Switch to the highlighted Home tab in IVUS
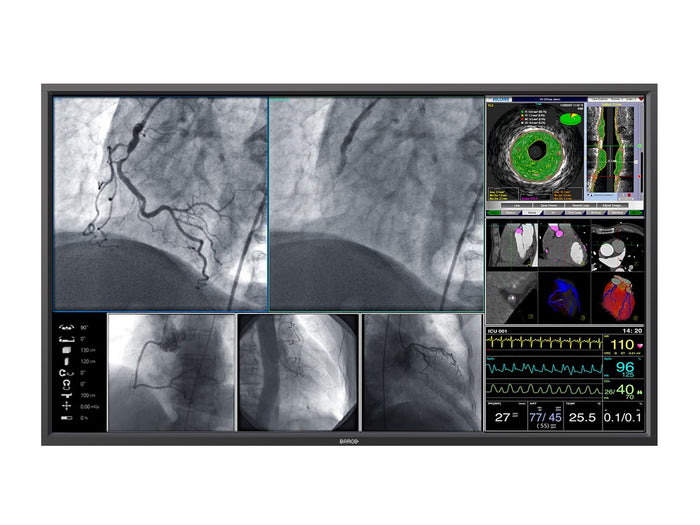Image resolution: width=700 pixels, height=525 pixels. point(532,212)
